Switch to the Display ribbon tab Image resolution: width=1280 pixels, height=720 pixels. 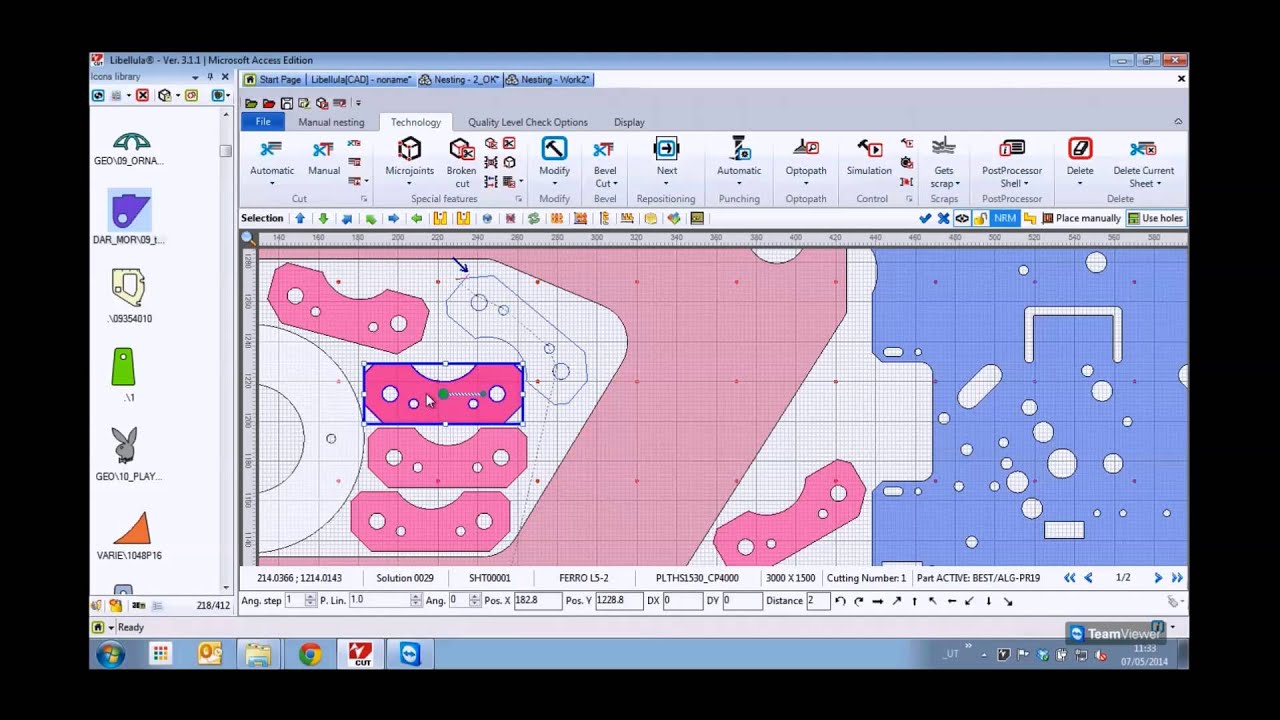pyautogui.click(x=629, y=122)
